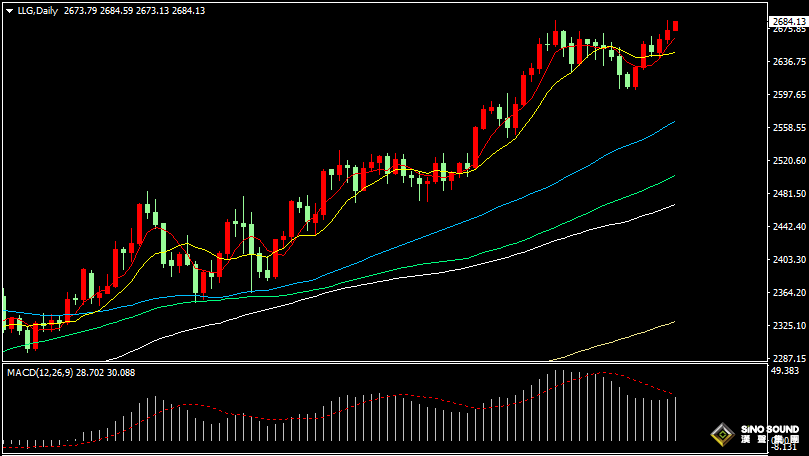Click the SINO SOUND watermark text
This screenshot has height=456, width=809.
(770, 430)
